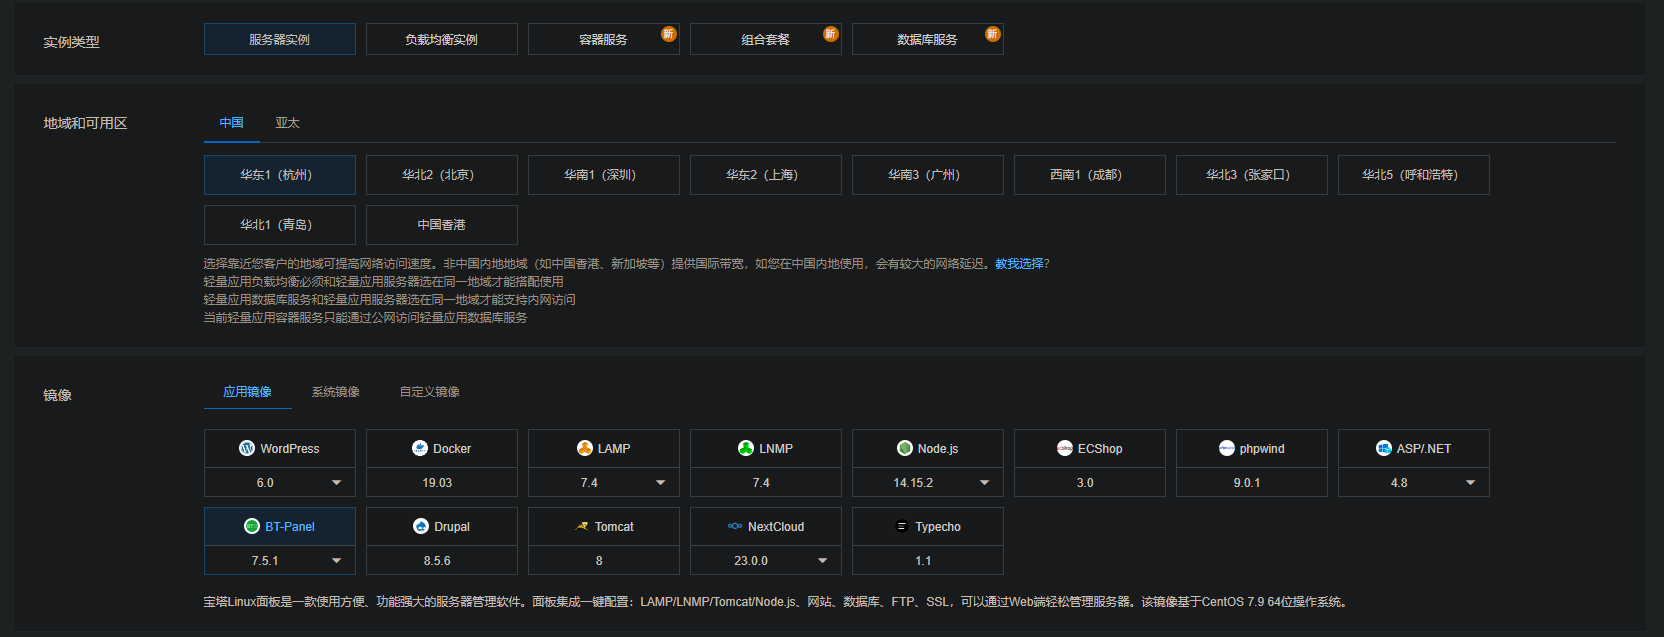Select the Typecho application image

pyautogui.click(x=928, y=526)
